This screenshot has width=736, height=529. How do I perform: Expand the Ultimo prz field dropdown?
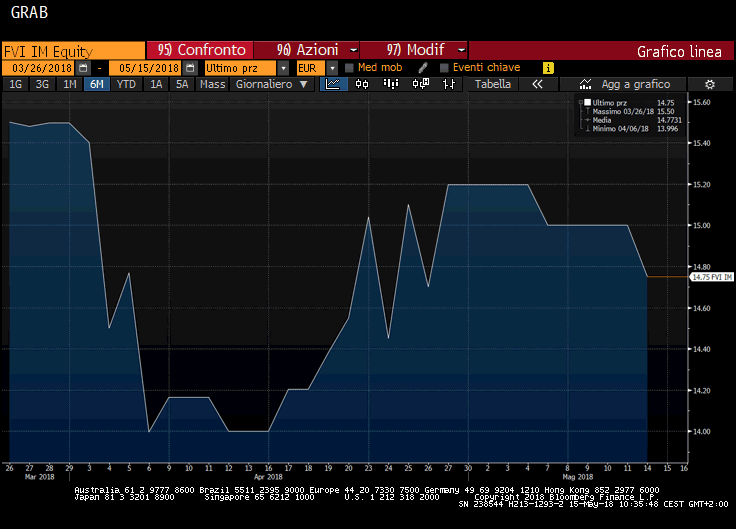tap(284, 68)
